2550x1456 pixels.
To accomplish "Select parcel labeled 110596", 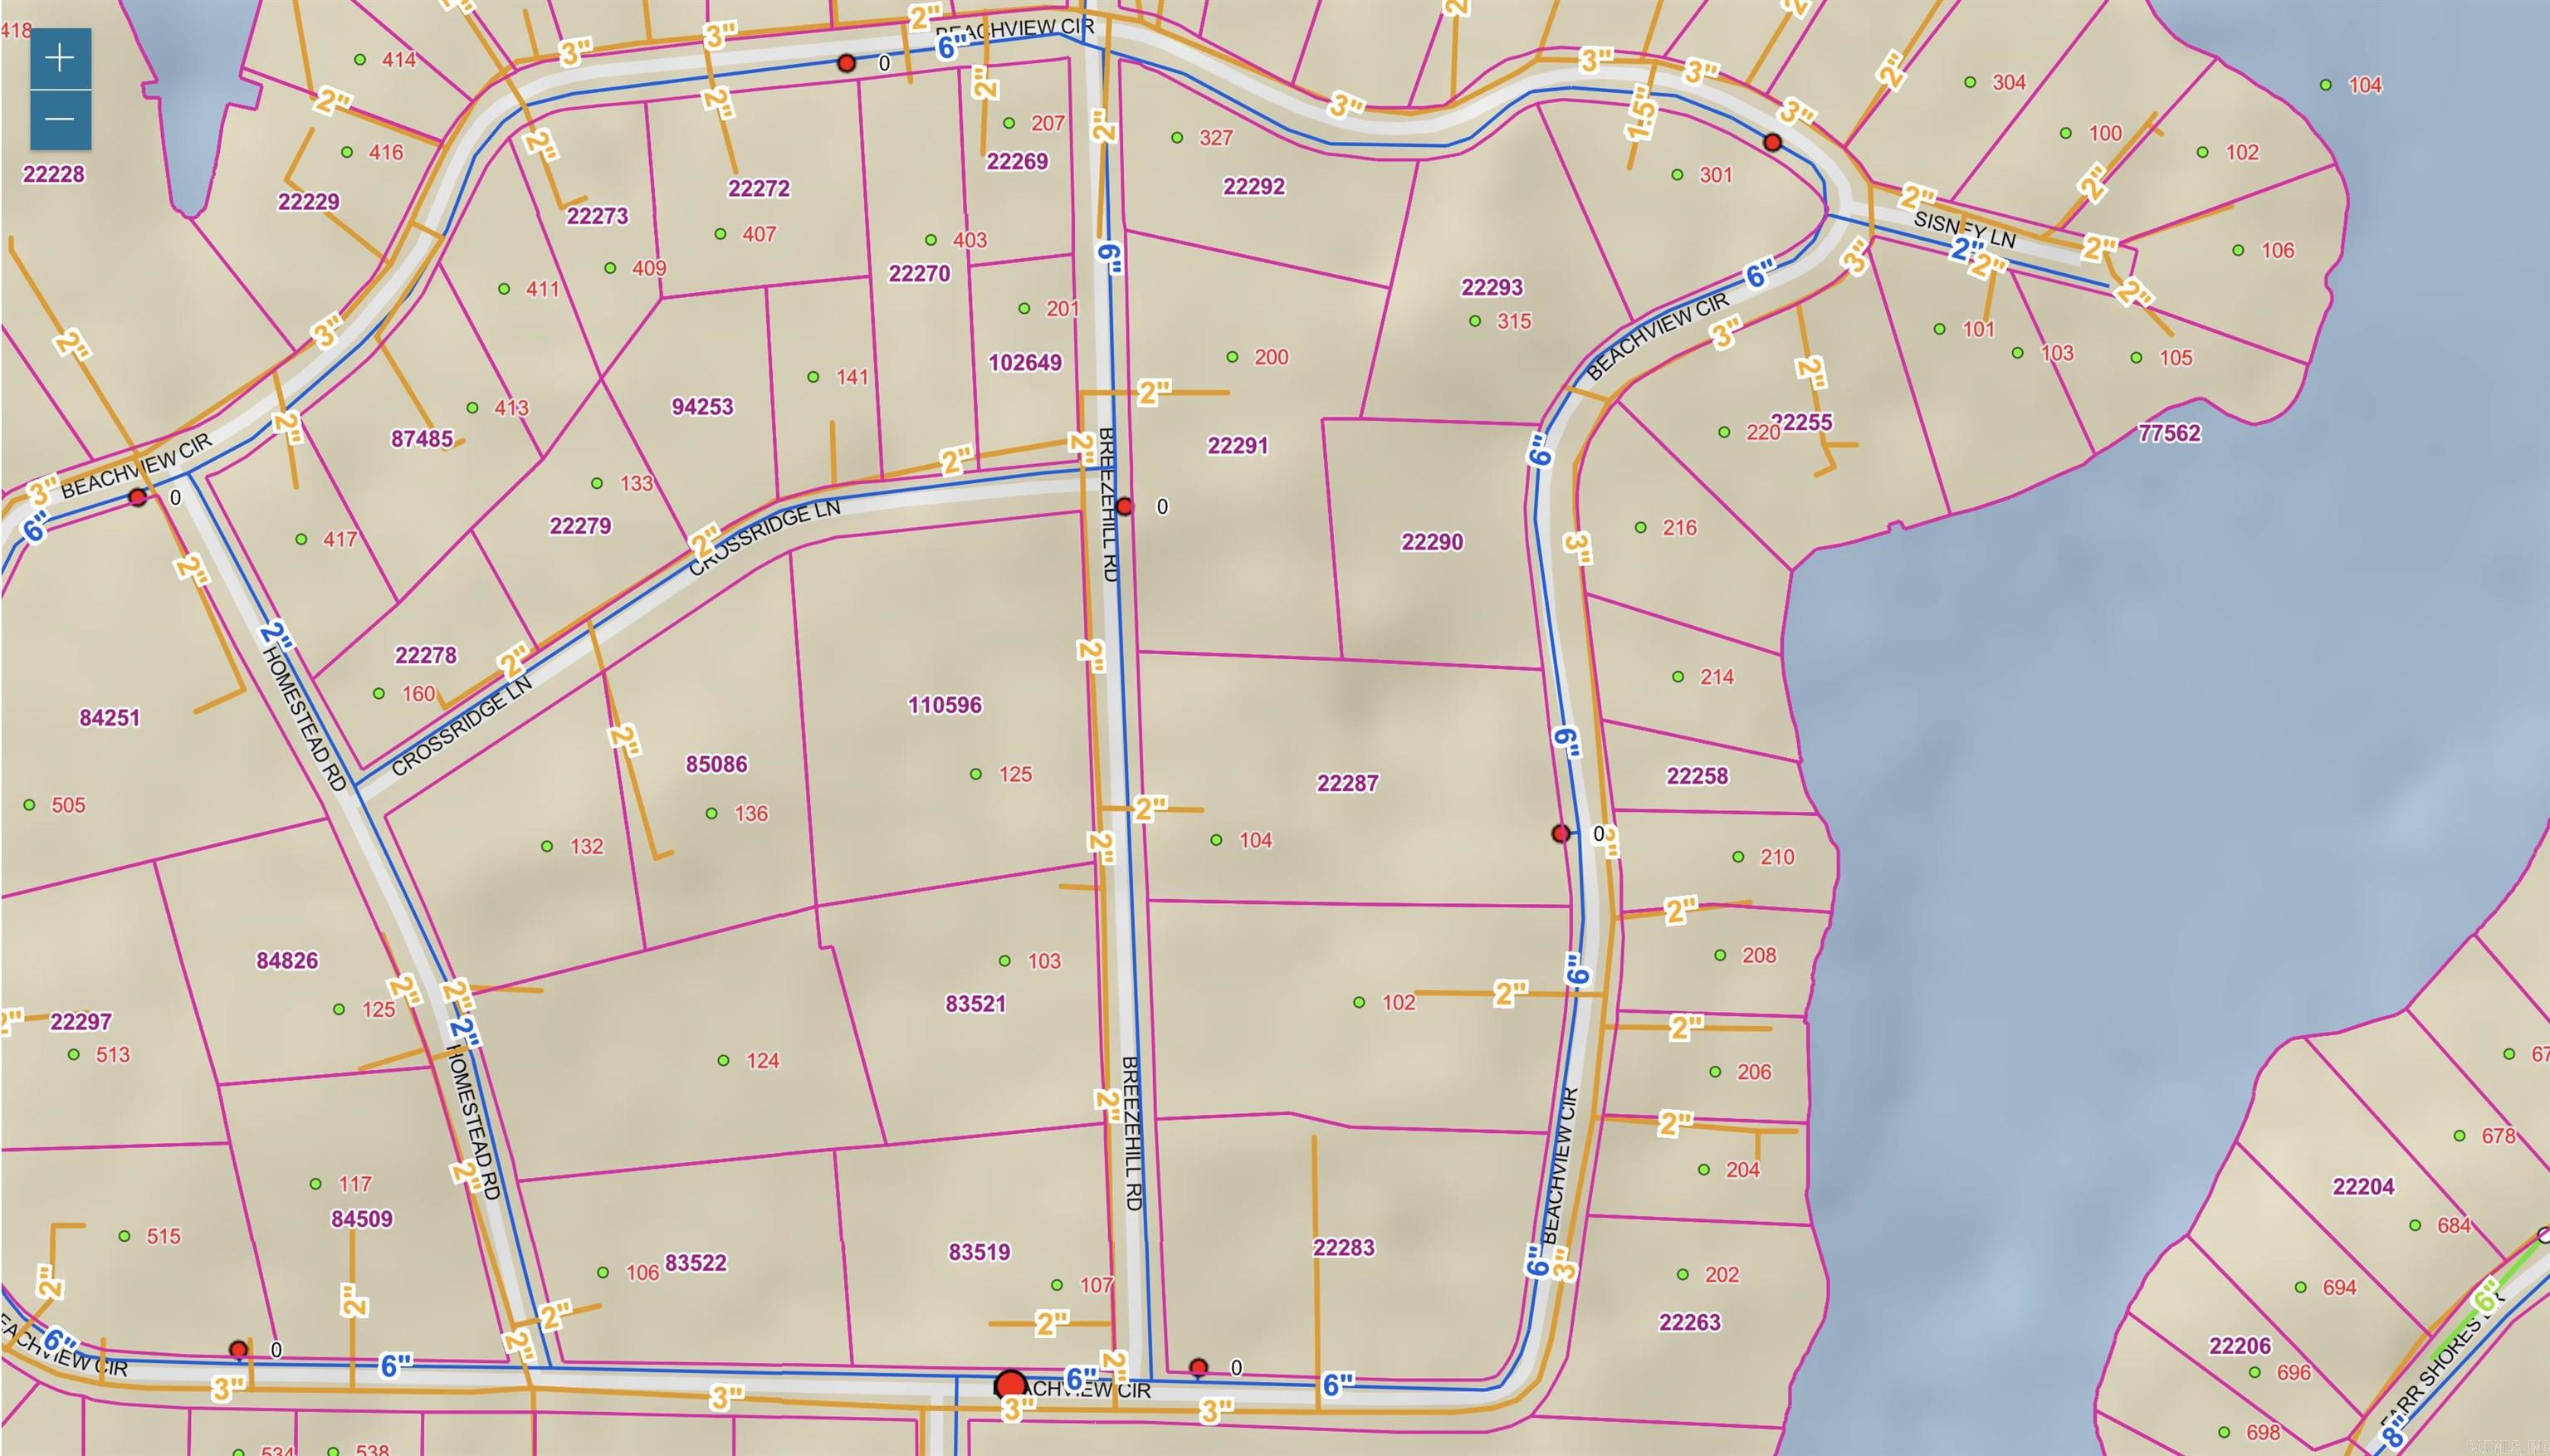I will point(944,705).
